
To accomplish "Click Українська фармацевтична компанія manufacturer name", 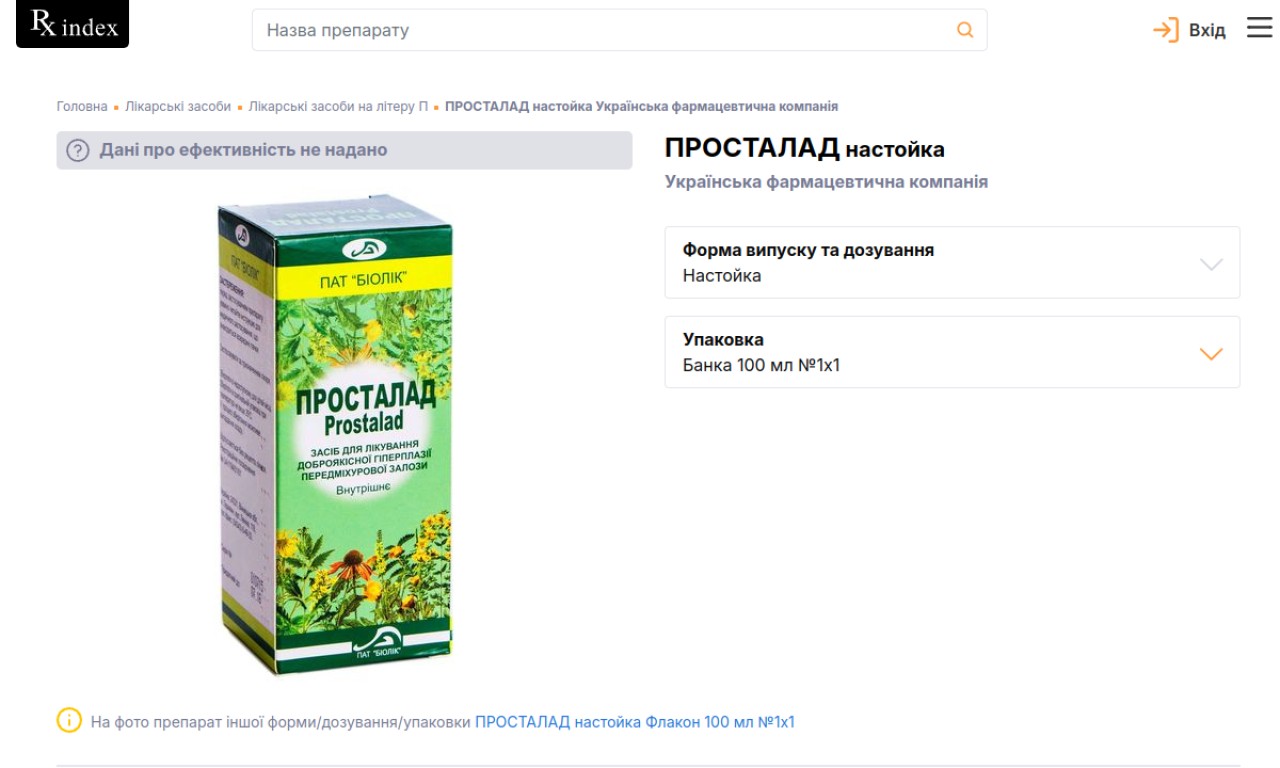I will point(826,182).
